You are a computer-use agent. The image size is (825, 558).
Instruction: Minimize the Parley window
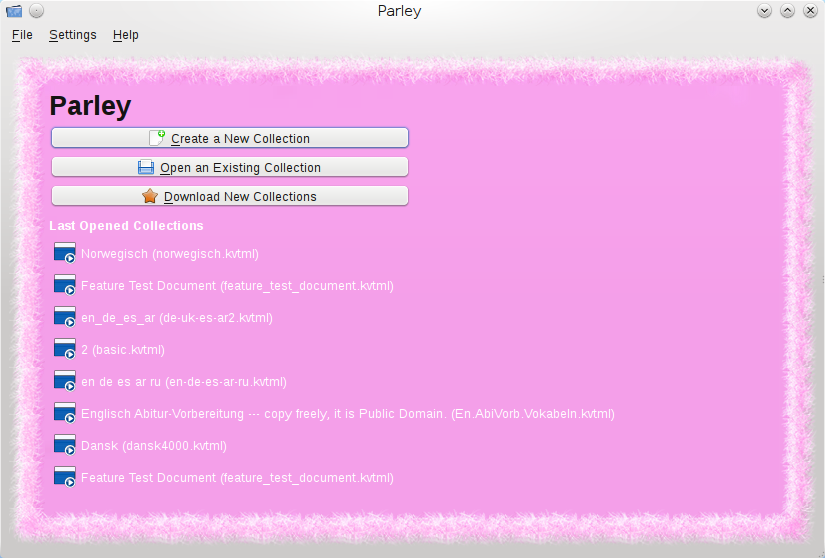tap(764, 11)
